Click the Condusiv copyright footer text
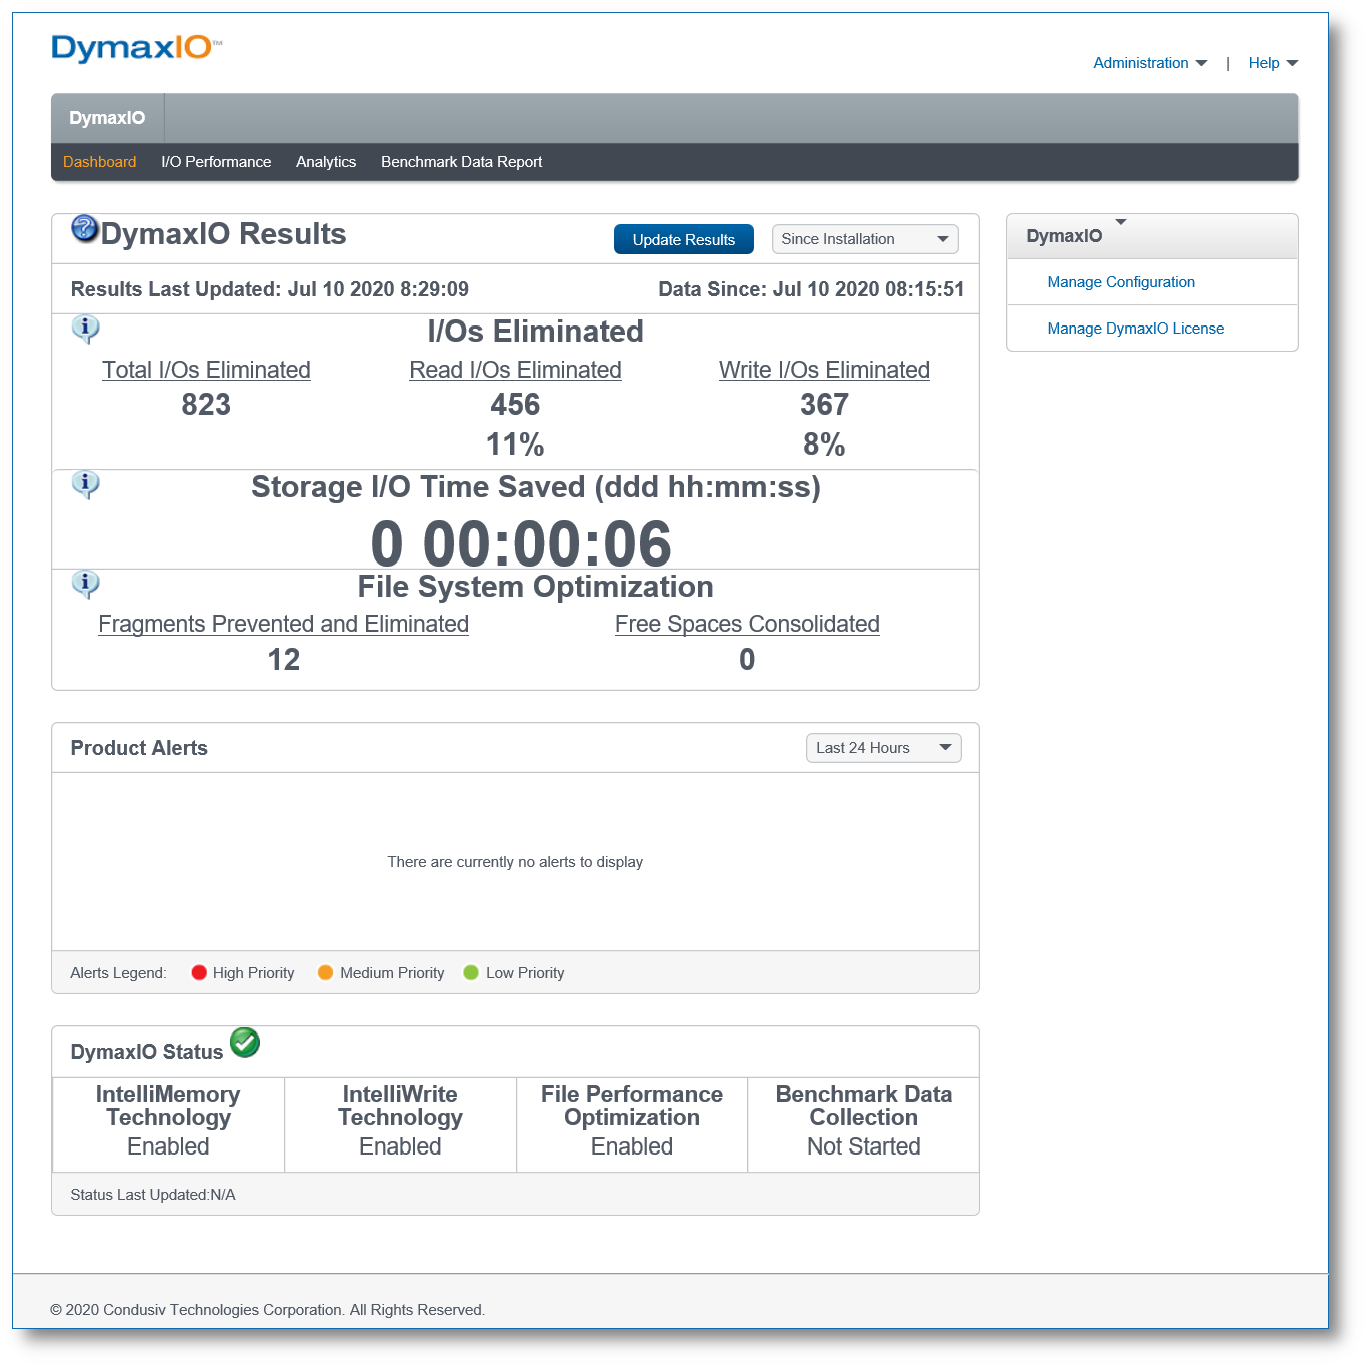The image size is (1365, 1365). pos(267,1310)
